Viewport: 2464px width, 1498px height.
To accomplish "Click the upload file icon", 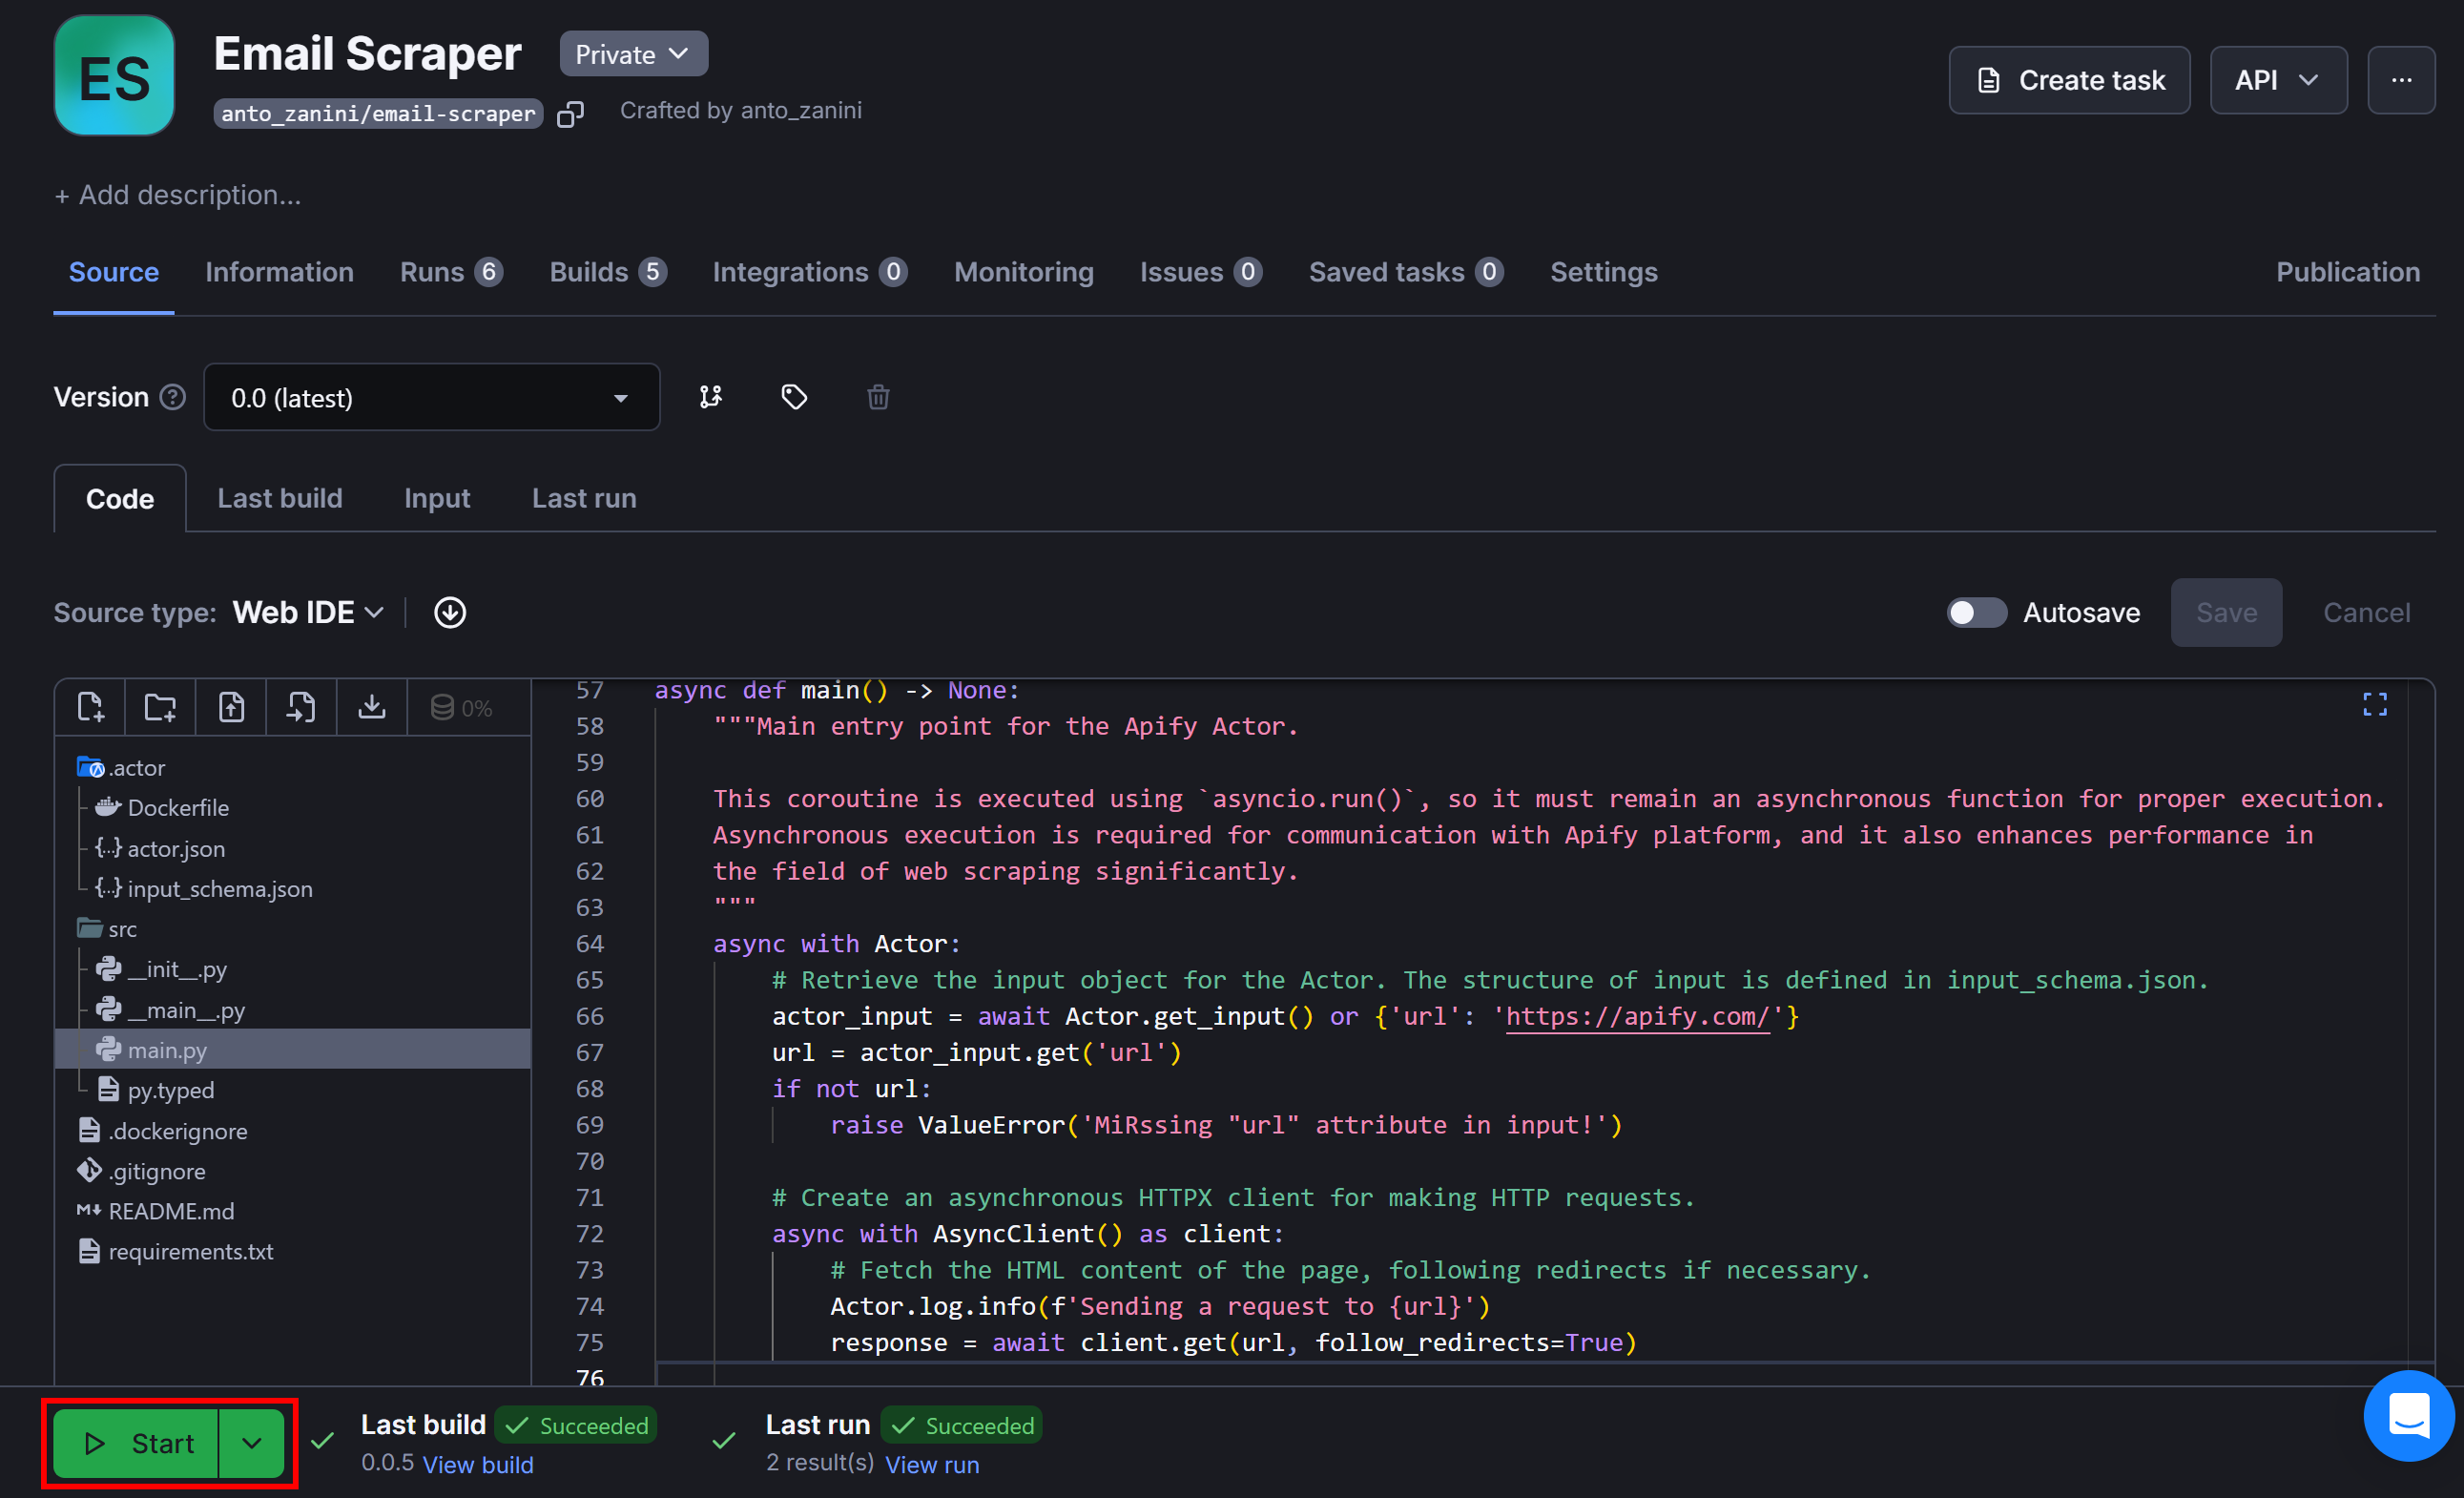I will click(231, 707).
